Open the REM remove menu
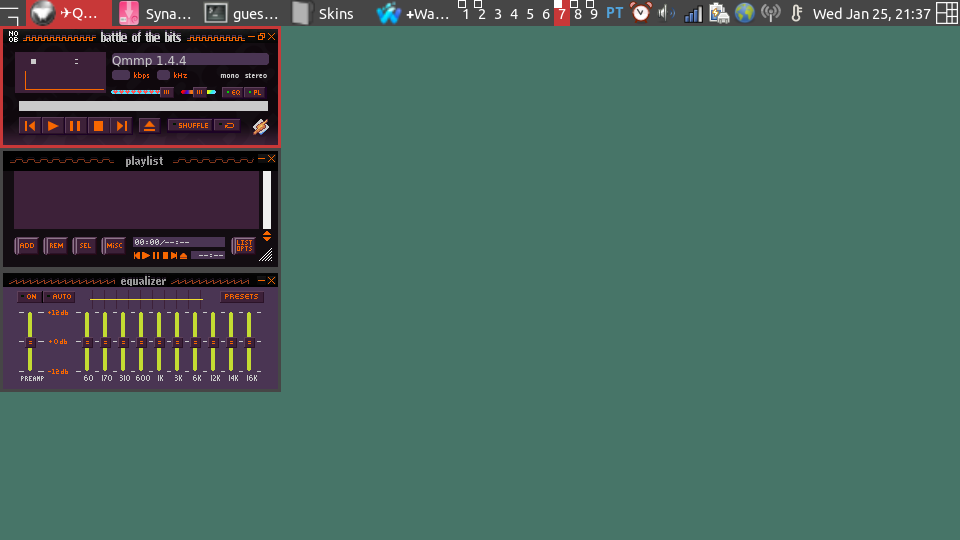960x540 pixels. [x=55, y=246]
